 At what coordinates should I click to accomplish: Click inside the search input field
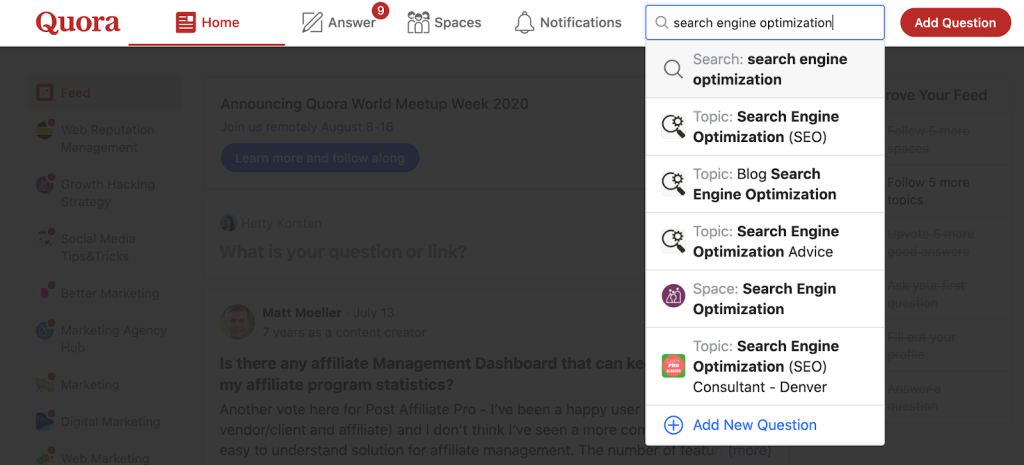click(x=765, y=23)
